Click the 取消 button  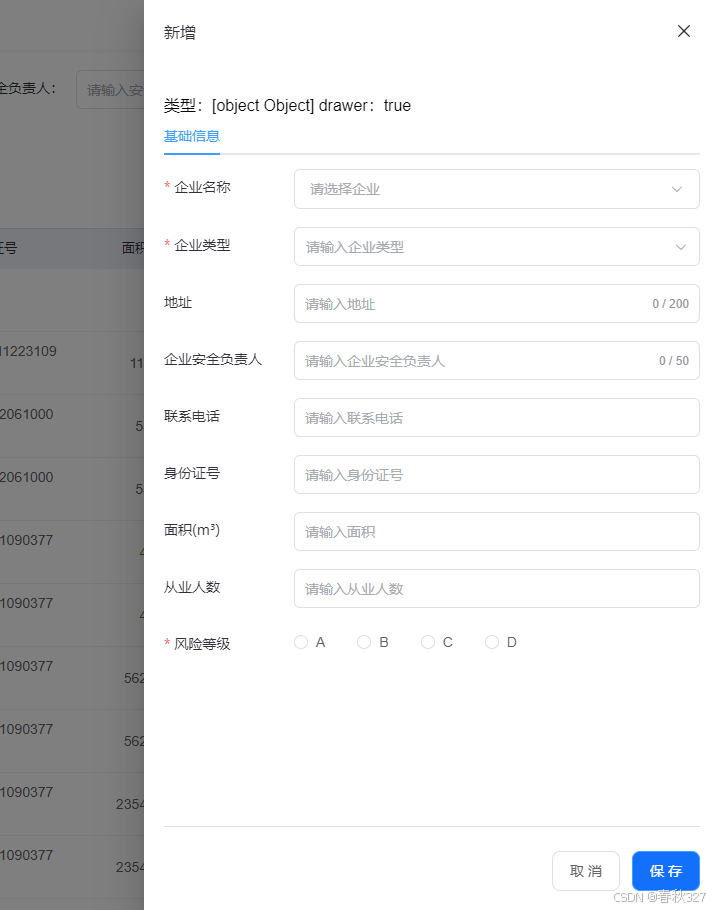point(586,871)
